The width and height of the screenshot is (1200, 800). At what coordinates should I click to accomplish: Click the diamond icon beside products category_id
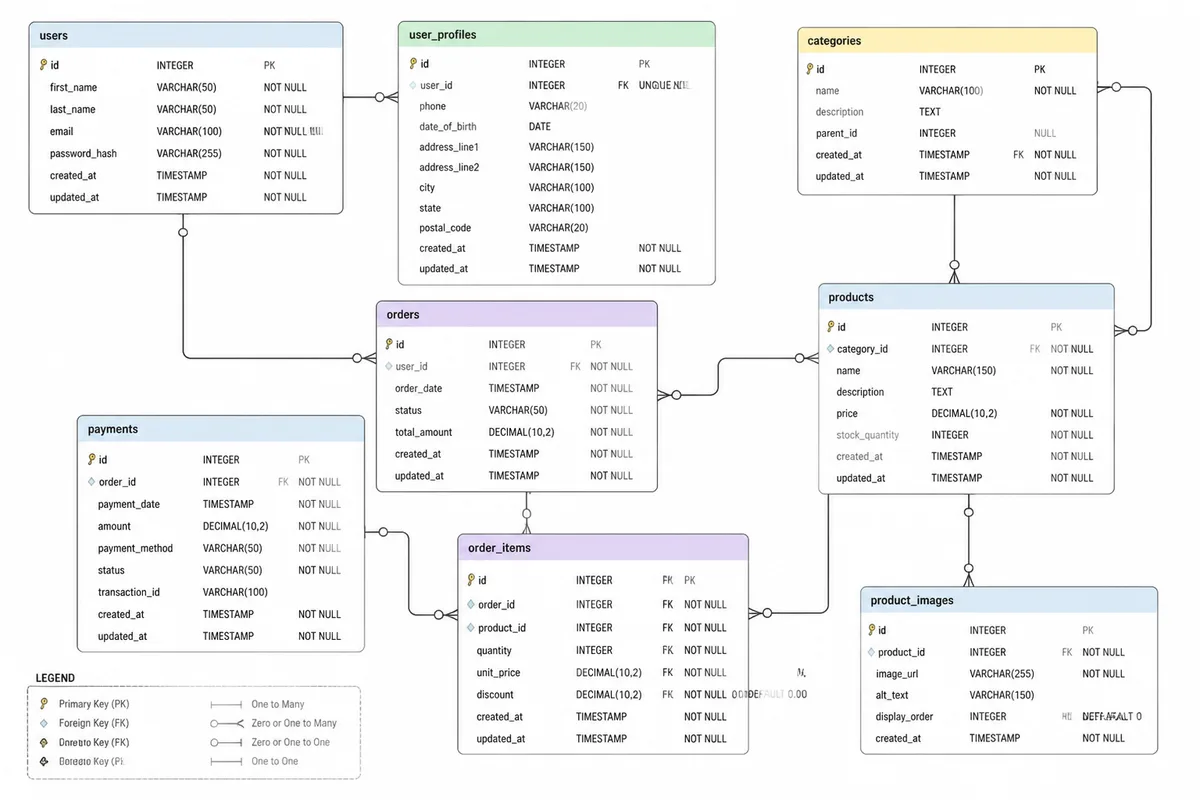pos(830,349)
